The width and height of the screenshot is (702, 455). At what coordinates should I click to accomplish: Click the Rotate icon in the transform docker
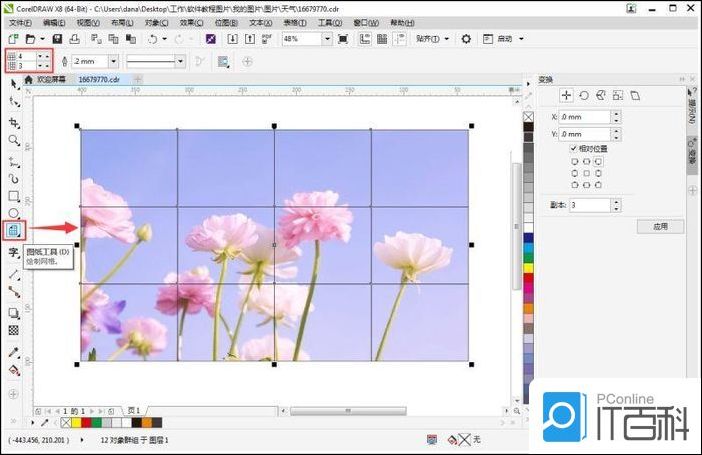(x=583, y=95)
